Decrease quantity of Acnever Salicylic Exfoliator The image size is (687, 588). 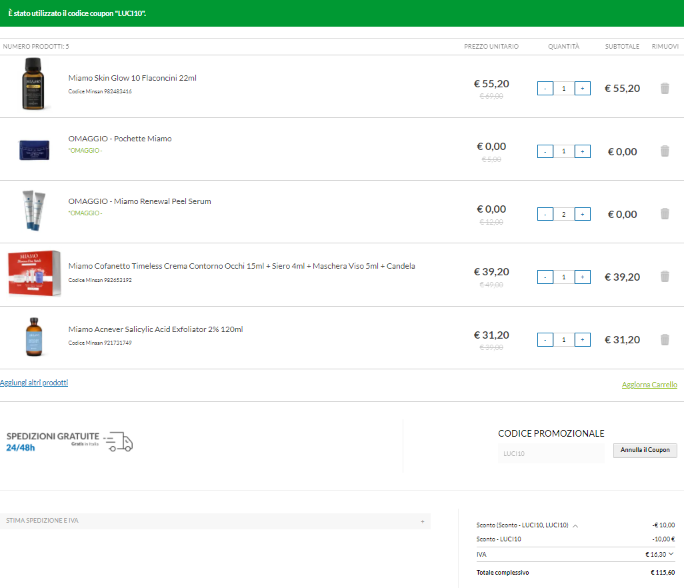tap(545, 340)
